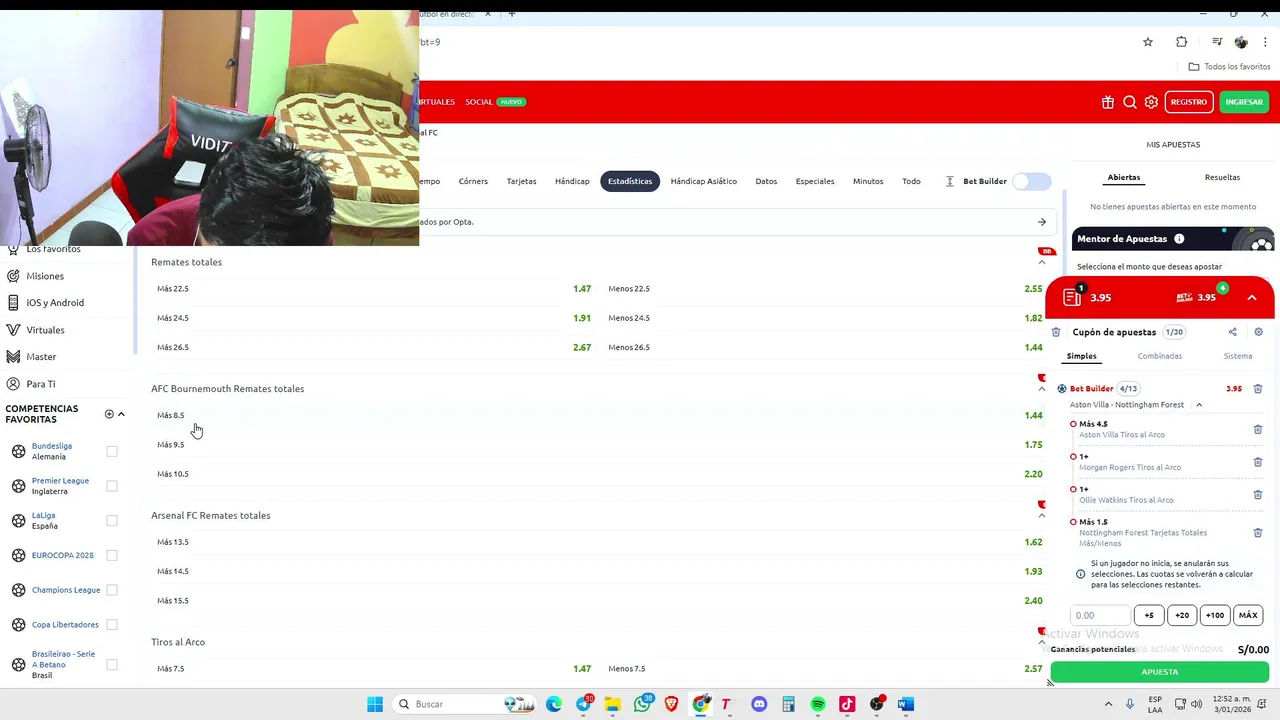Check the Champions League checkbox
This screenshot has height=720, width=1280.
[112, 590]
